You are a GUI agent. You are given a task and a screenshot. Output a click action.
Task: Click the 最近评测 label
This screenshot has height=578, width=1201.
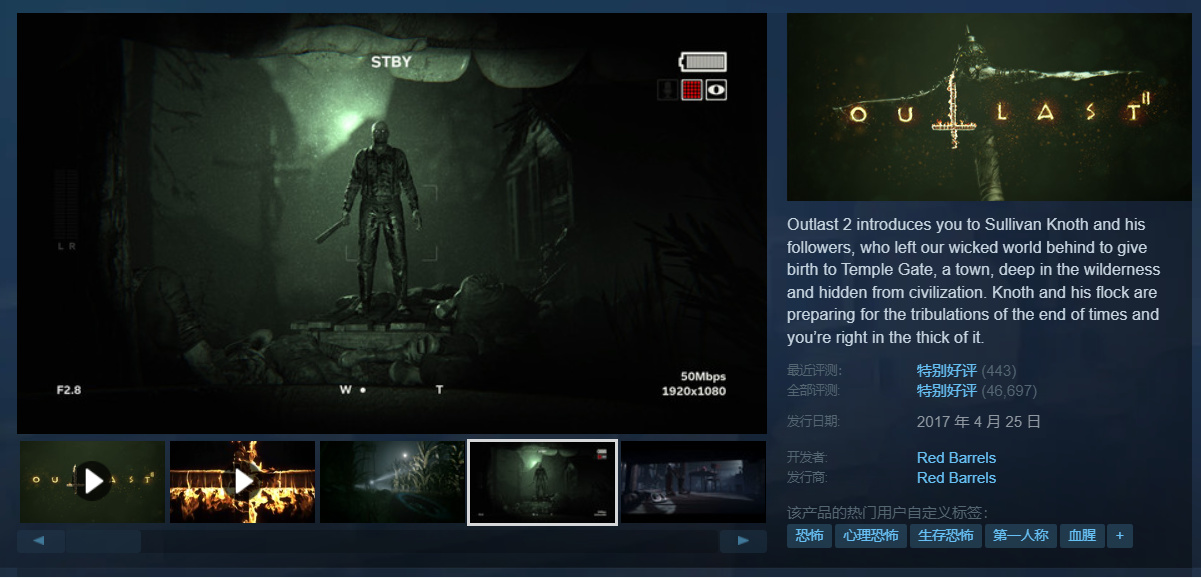pos(814,371)
